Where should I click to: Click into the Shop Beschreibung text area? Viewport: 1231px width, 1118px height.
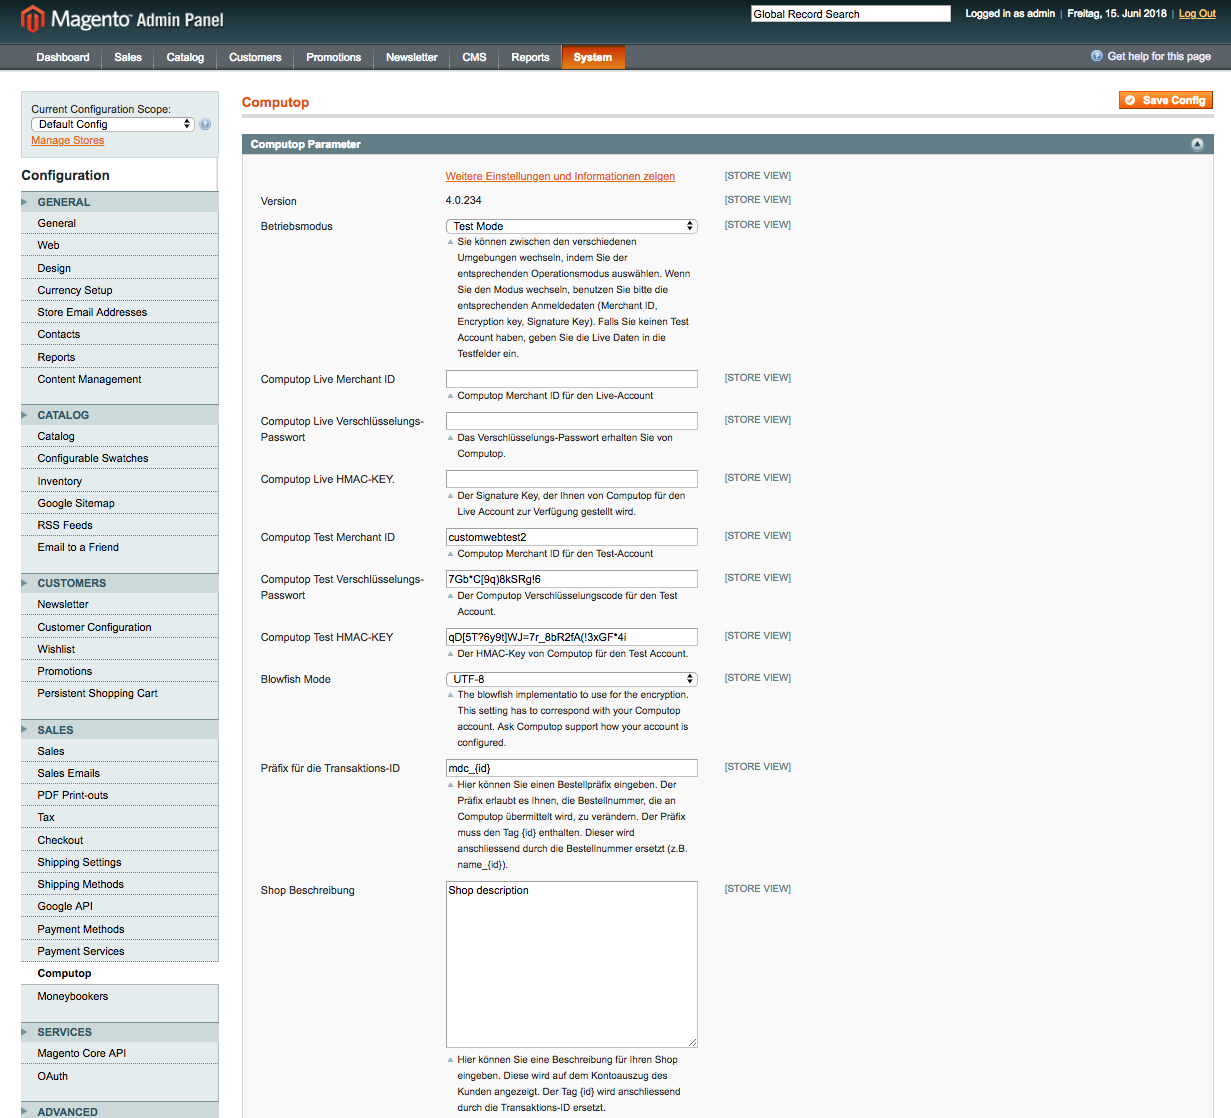(571, 964)
